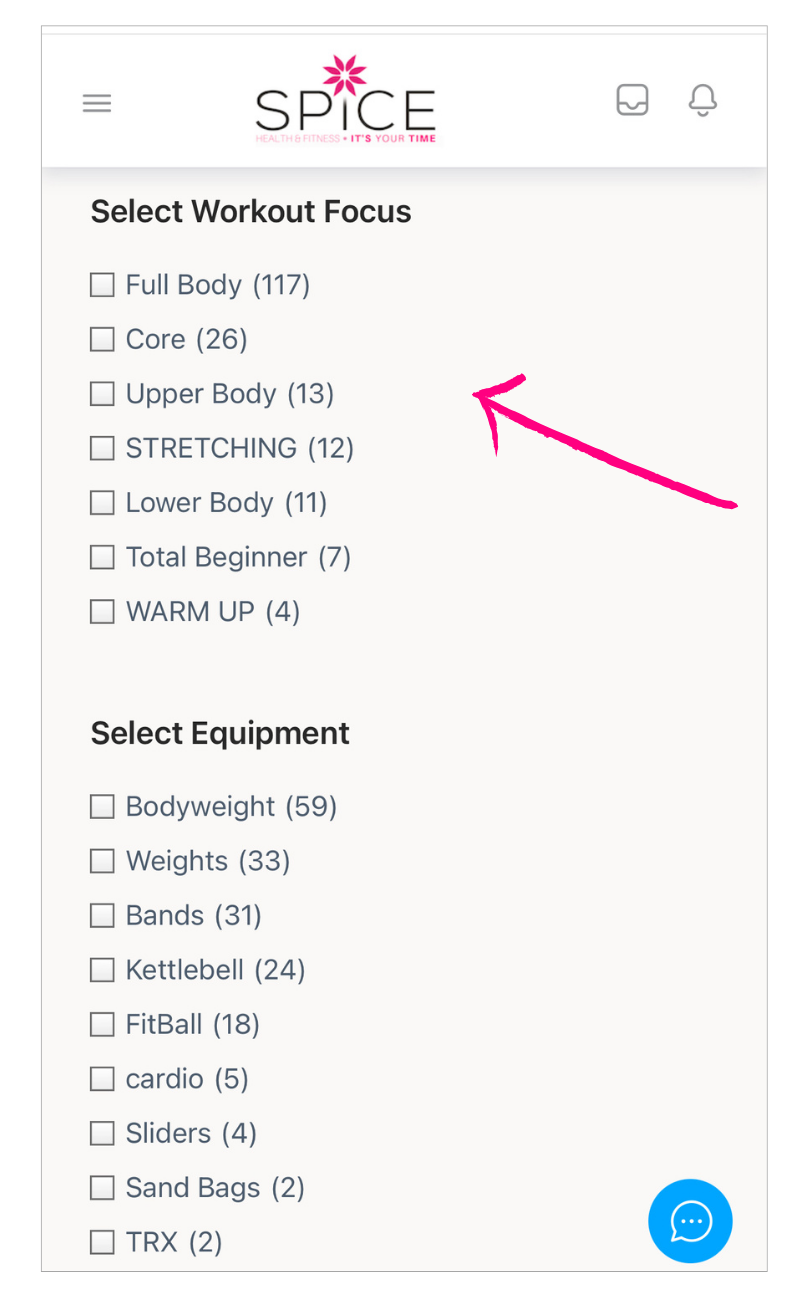
Task: Open the inbox tray icon
Action: click(x=632, y=100)
